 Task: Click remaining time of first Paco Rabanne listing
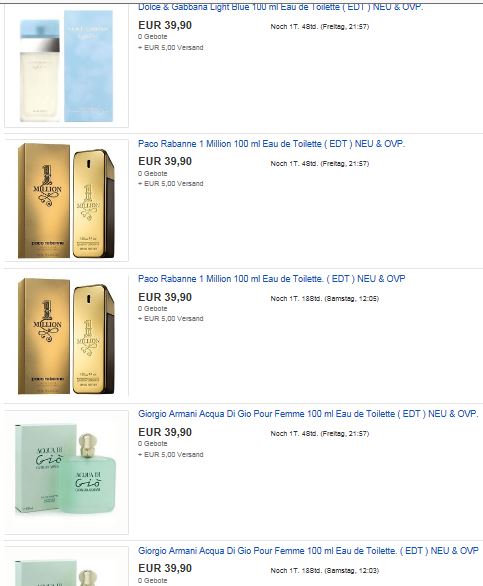point(320,164)
